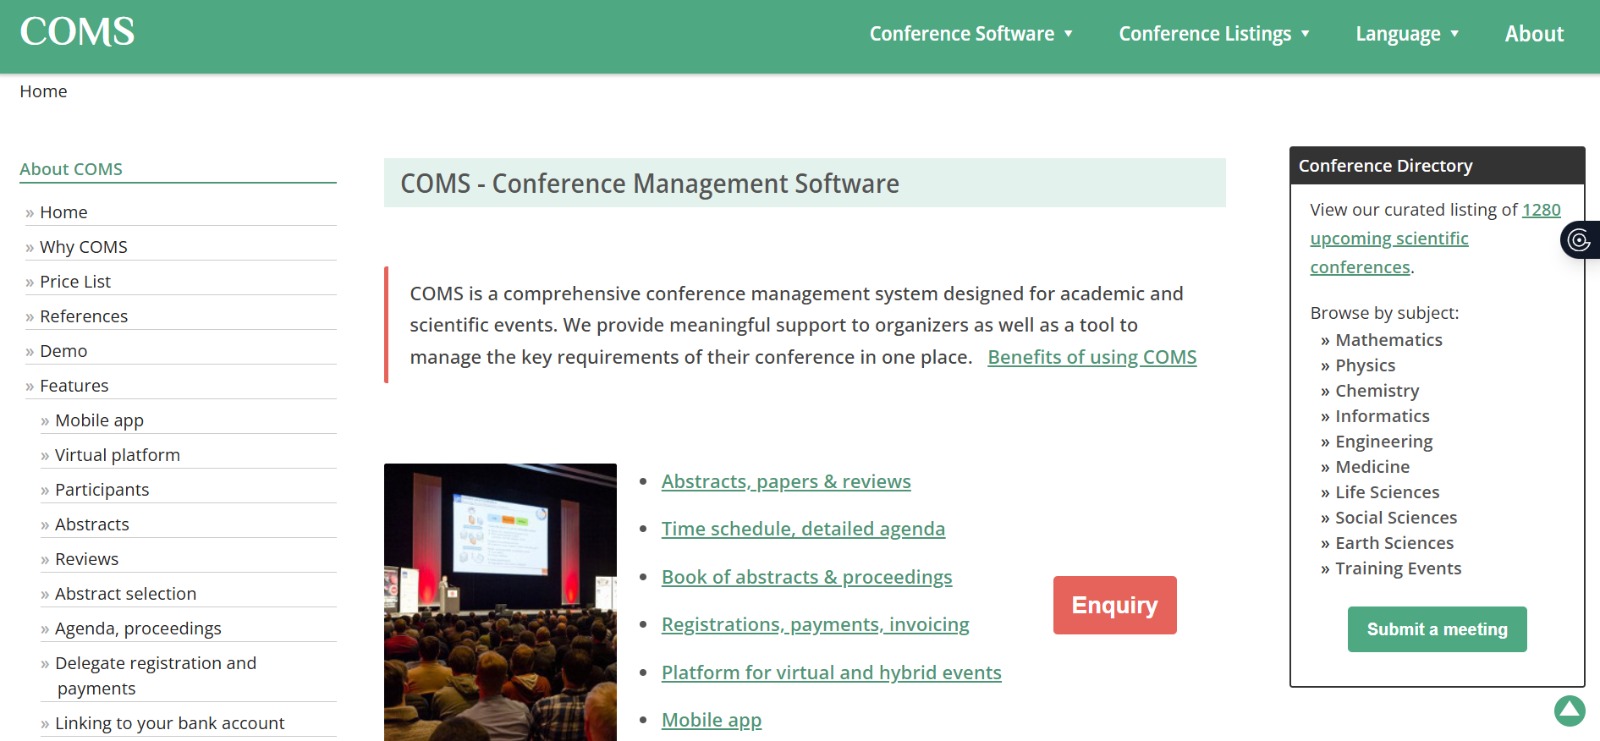Viewport: 1600px width, 741px height.
Task: Open Price List in sidebar
Action: tap(75, 282)
